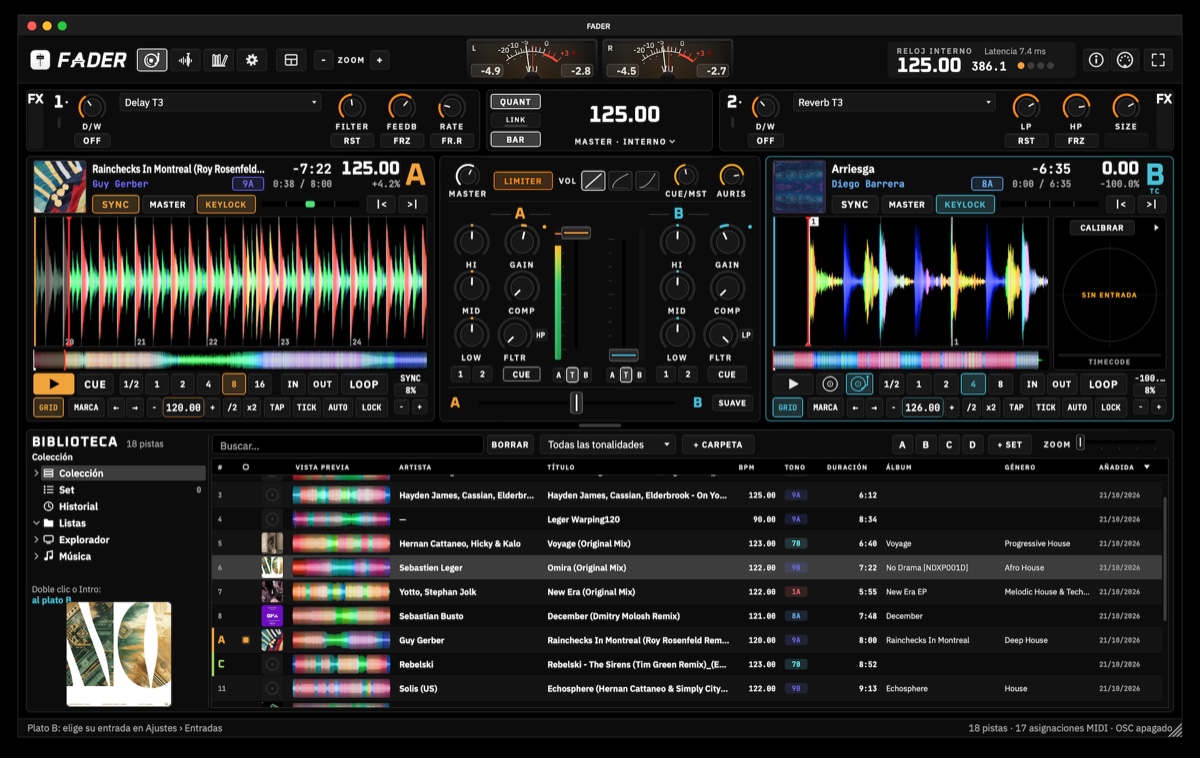This screenshot has height=758, width=1200.
Task: Add a new folder with + CARPETA
Action: pos(718,445)
